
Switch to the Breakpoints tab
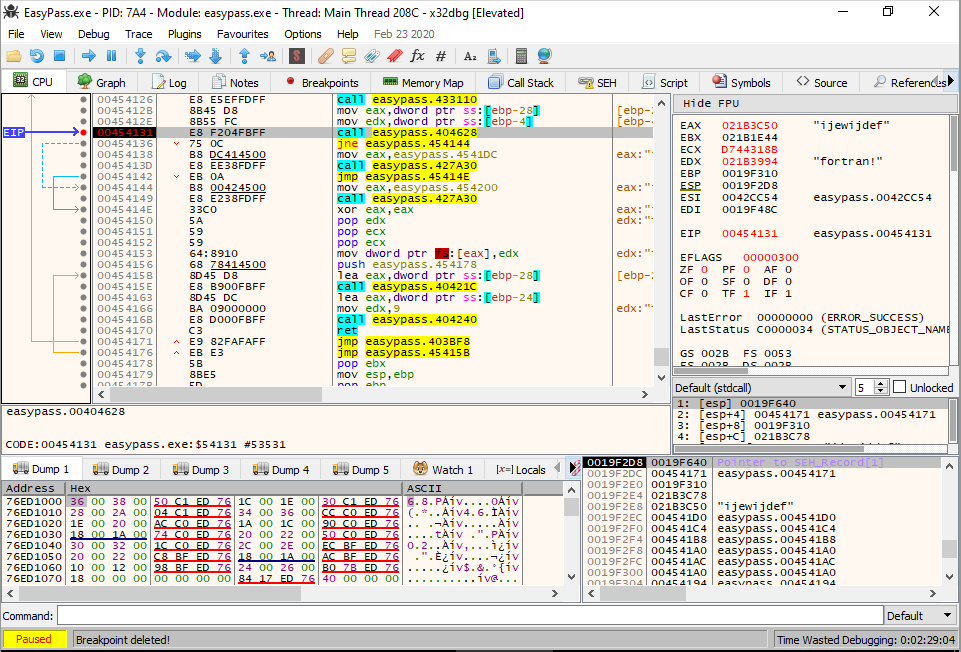pyautogui.click(x=322, y=82)
